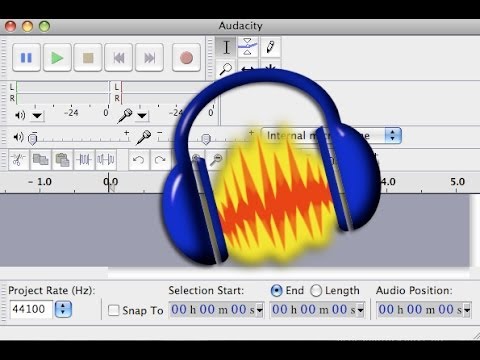This screenshot has height=360, width=480.
Task: Select the End radio button
Action: click(x=276, y=291)
